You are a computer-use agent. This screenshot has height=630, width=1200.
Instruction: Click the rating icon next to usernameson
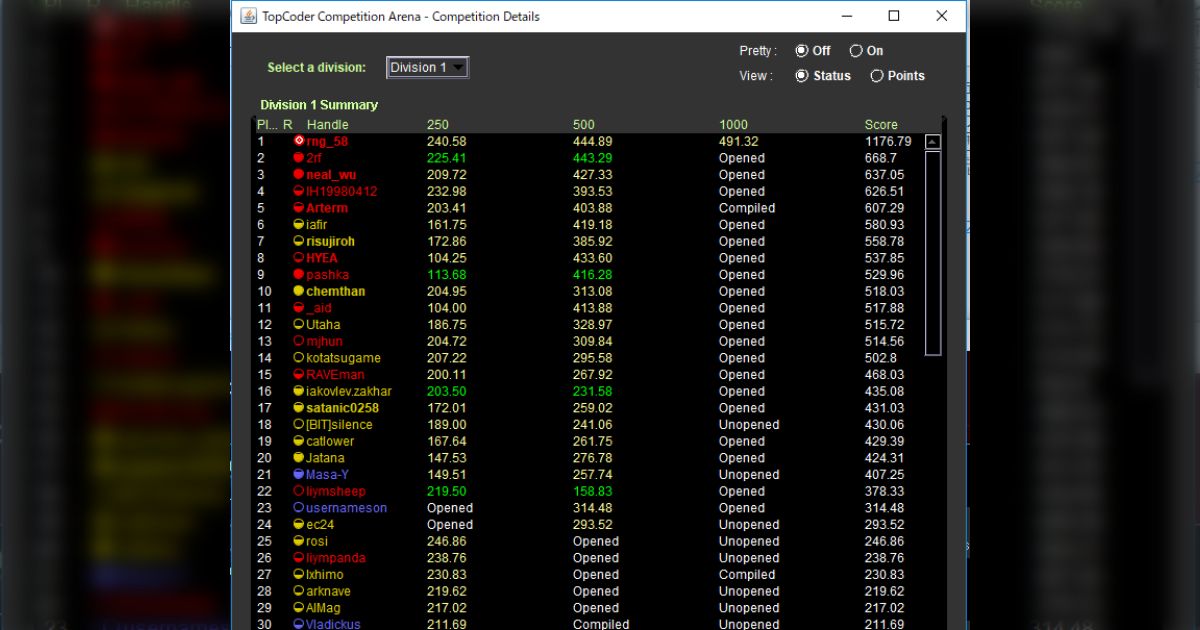(298, 508)
